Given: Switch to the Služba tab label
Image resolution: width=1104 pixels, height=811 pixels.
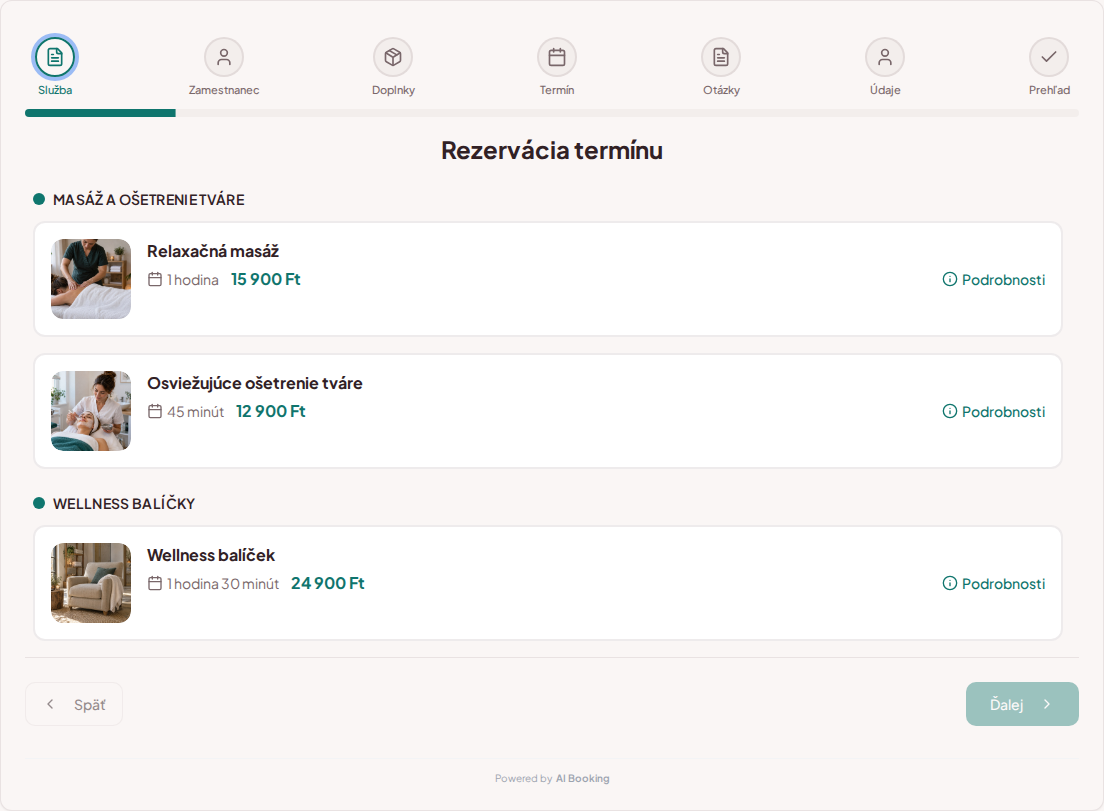Looking at the screenshot, I should (55, 90).
